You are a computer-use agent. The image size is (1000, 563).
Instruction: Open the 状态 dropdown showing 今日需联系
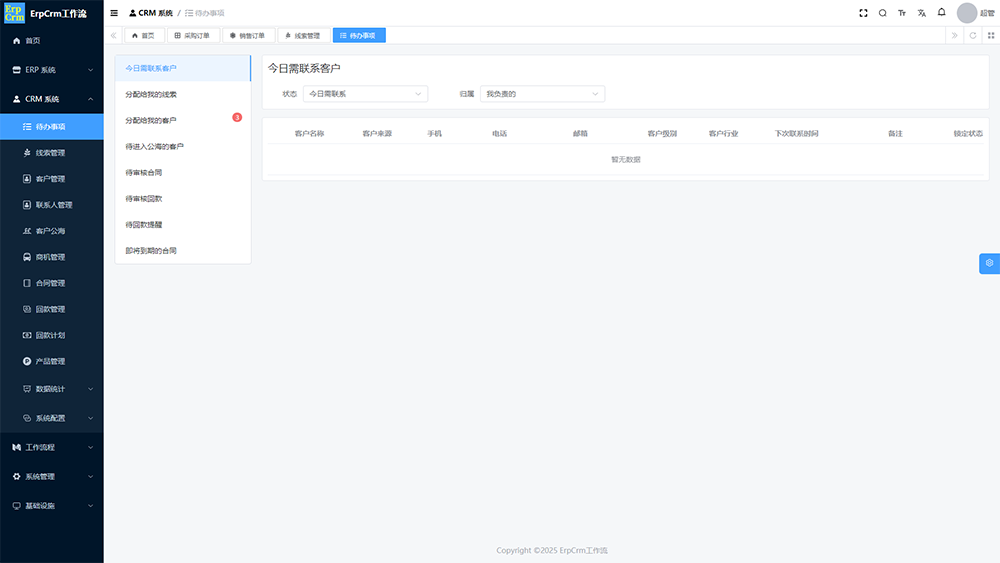point(365,94)
